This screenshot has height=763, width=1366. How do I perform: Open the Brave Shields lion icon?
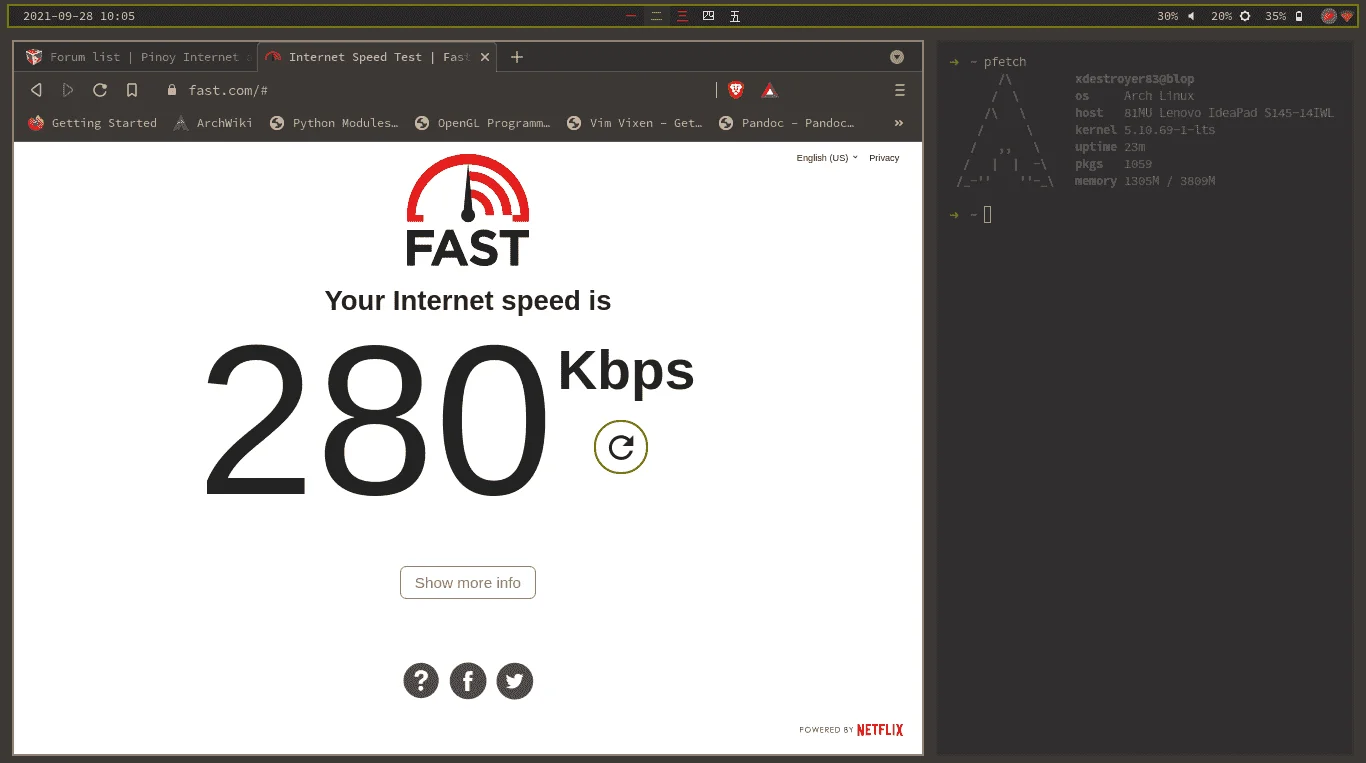(x=736, y=90)
